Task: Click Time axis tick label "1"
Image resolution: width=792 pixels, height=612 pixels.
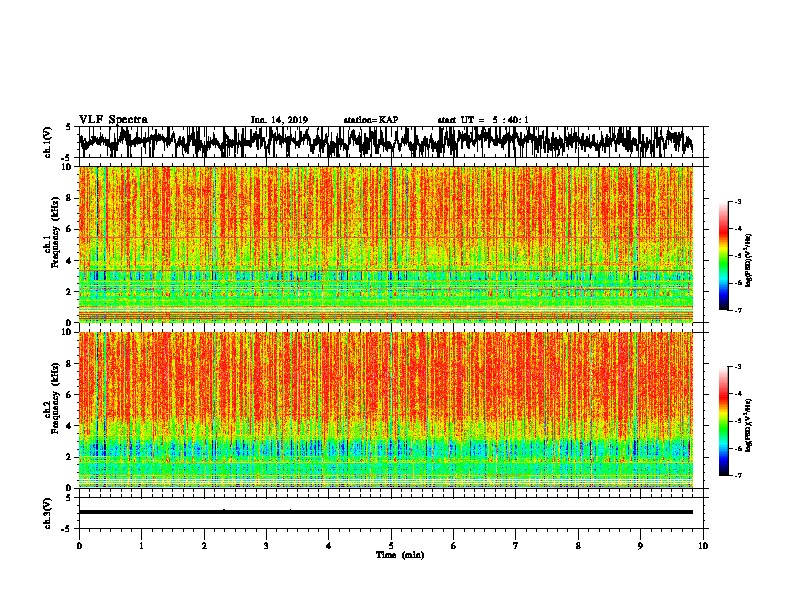Action: tap(141, 546)
